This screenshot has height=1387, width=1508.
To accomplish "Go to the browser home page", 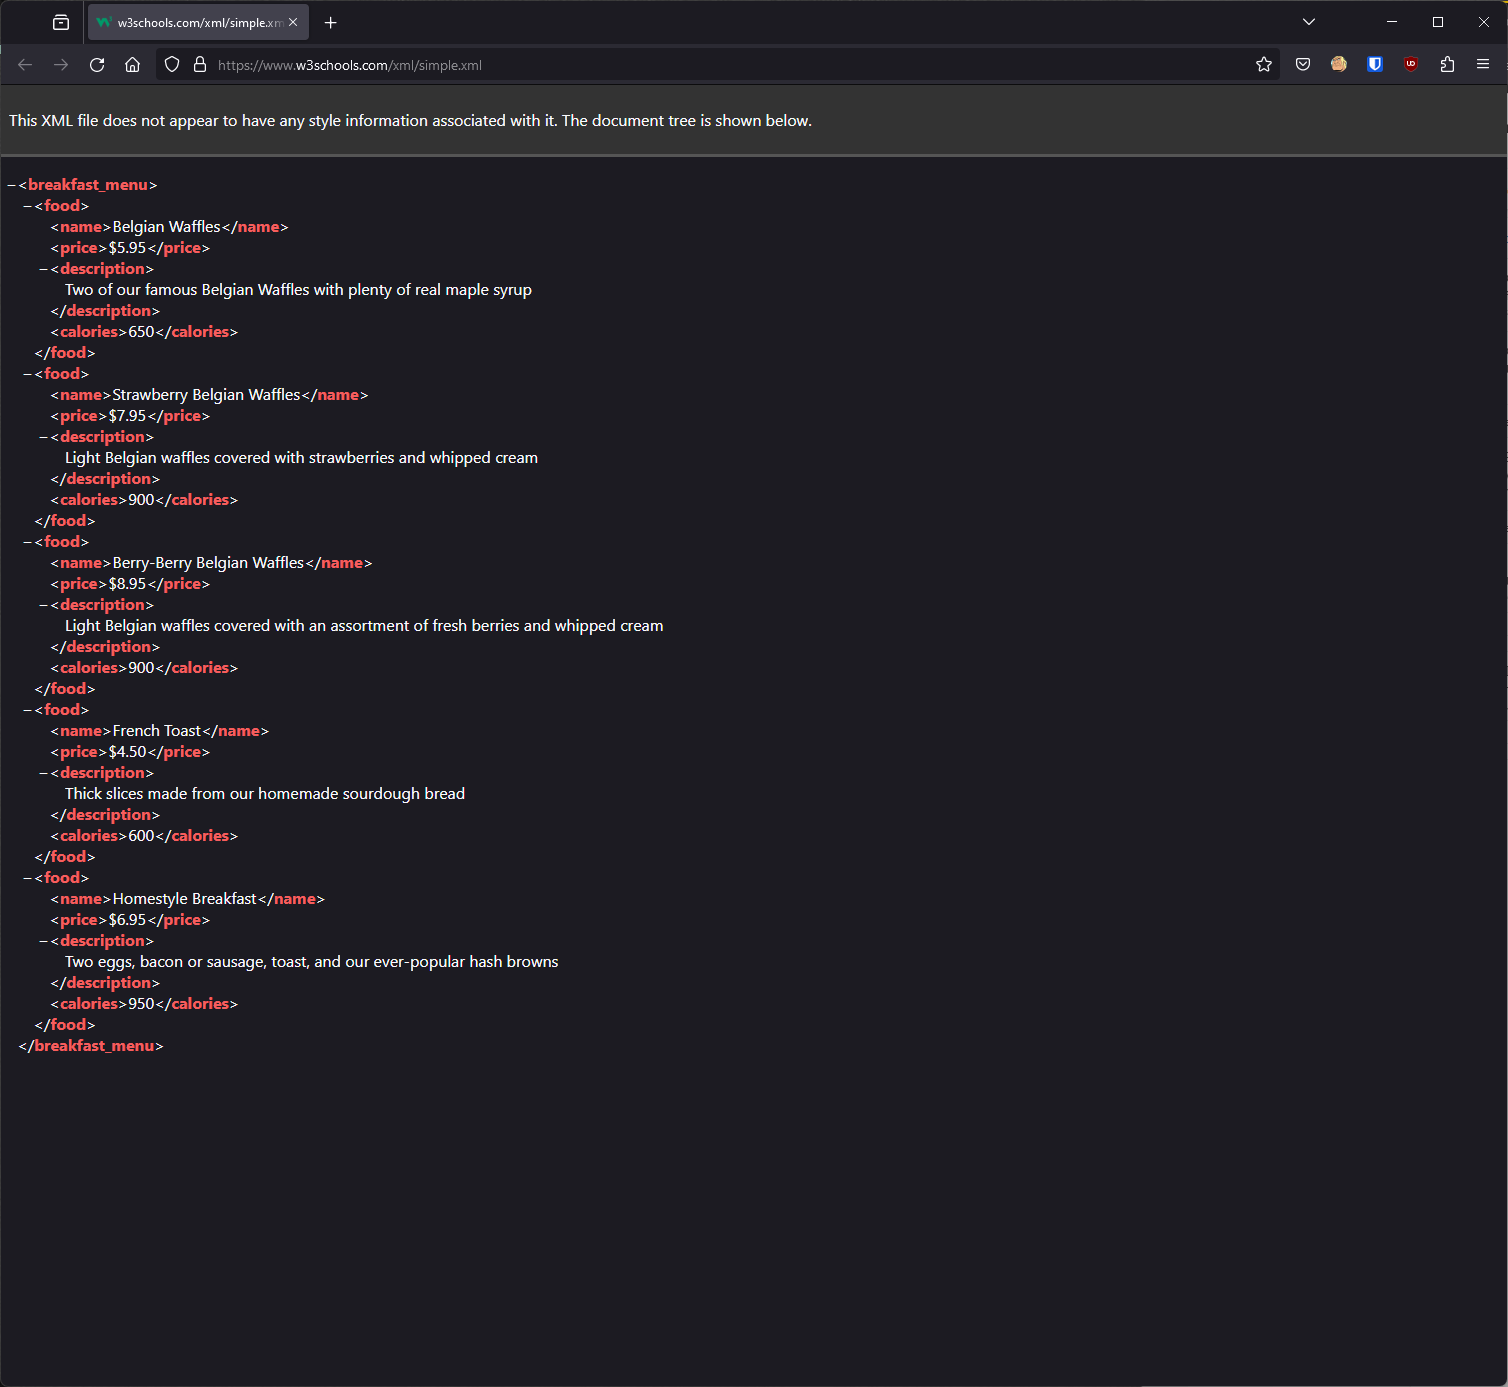I will point(132,64).
